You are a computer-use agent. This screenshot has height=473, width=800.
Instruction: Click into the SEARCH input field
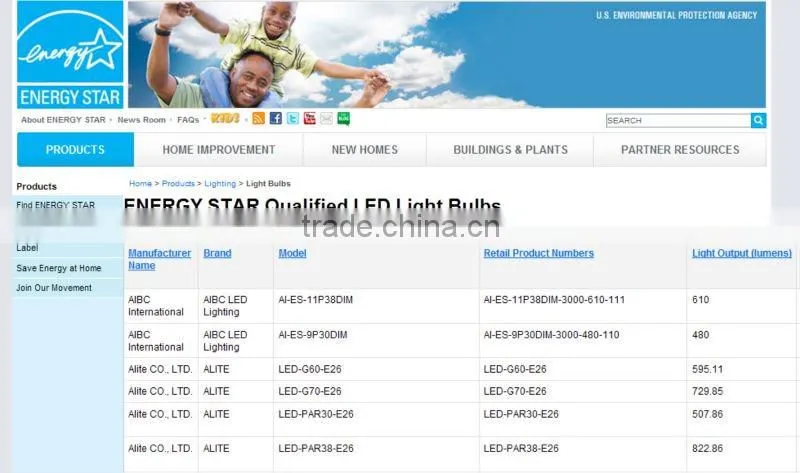pos(678,120)
